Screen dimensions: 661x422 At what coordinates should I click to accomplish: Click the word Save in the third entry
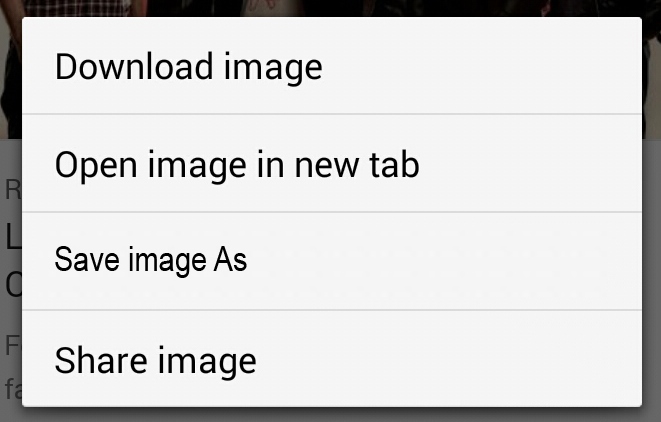point(87,260)
